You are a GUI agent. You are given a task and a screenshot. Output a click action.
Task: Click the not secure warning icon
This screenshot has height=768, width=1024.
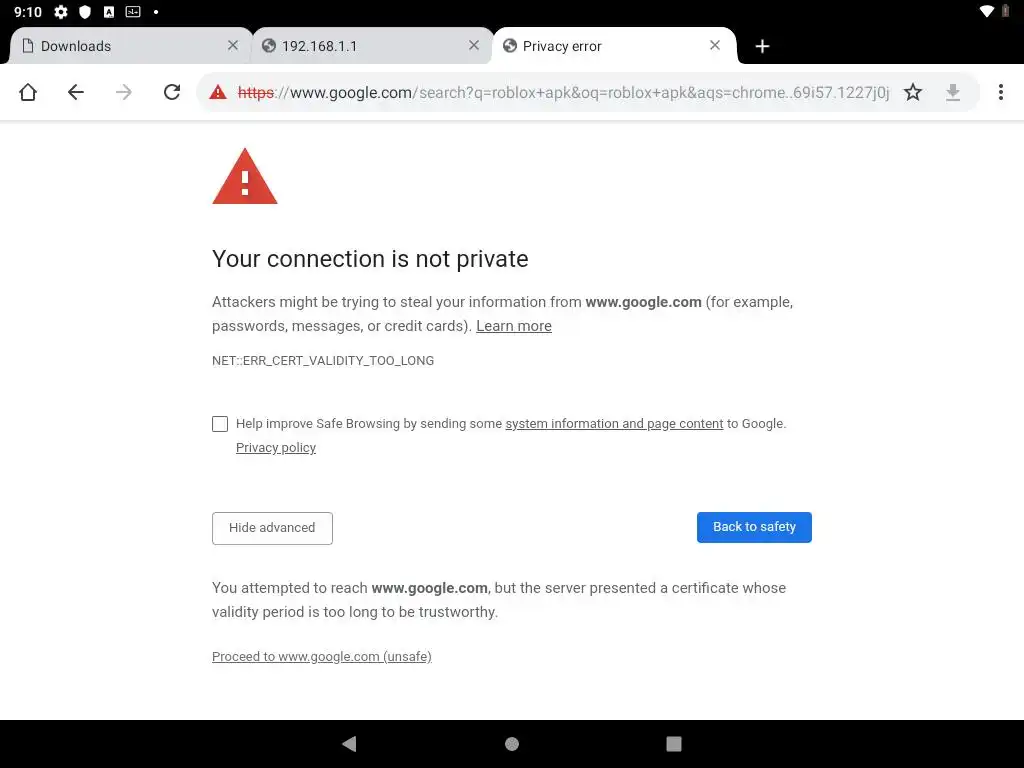click(x=217, y=92)
